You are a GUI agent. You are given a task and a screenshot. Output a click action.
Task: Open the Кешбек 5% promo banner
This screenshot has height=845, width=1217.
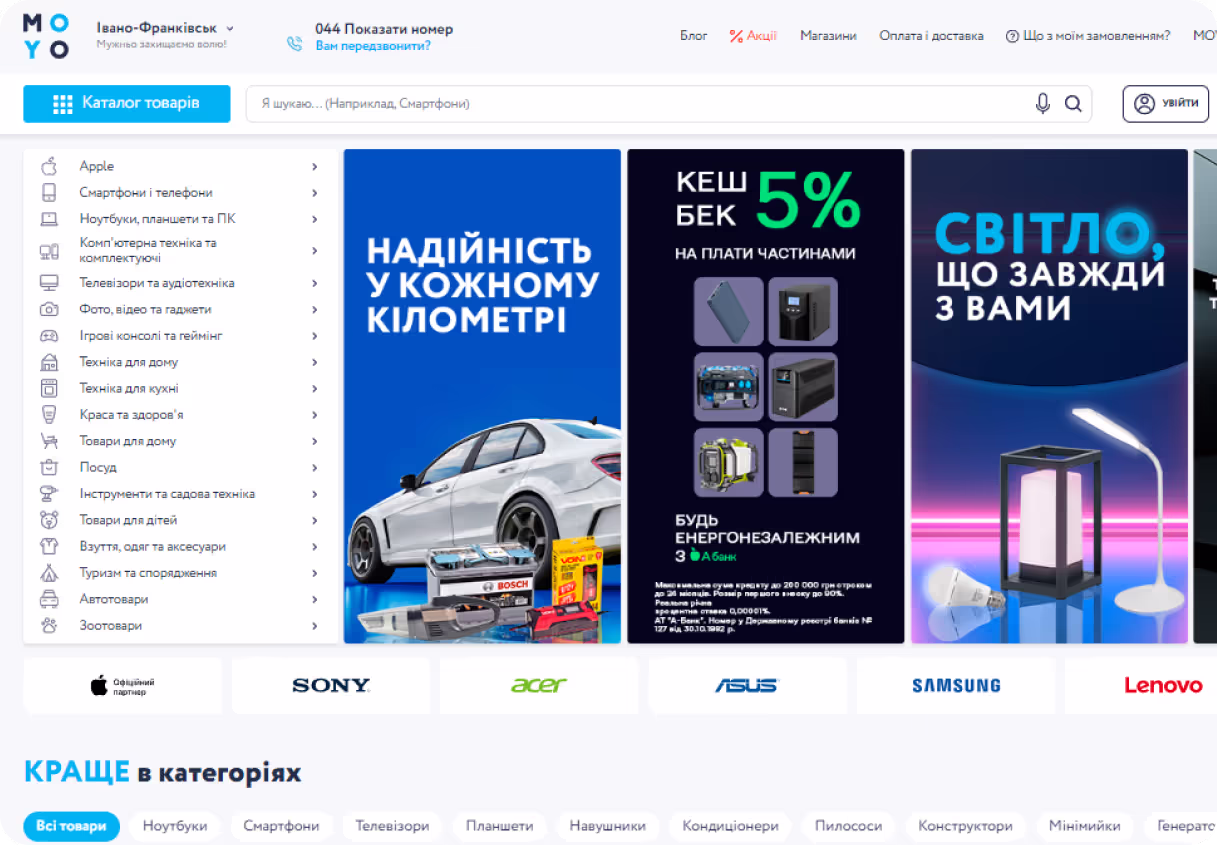(766, 397)
